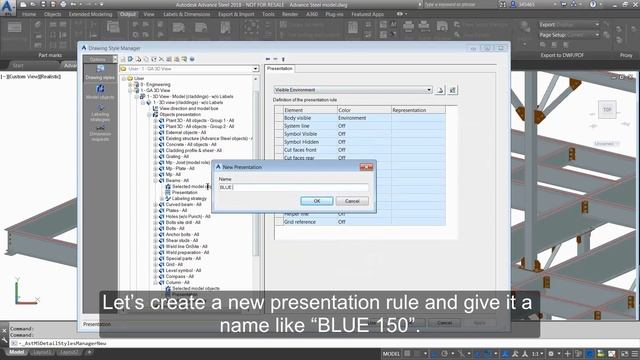Open the Visible Environment presentation dropdown

coord(353,90)
